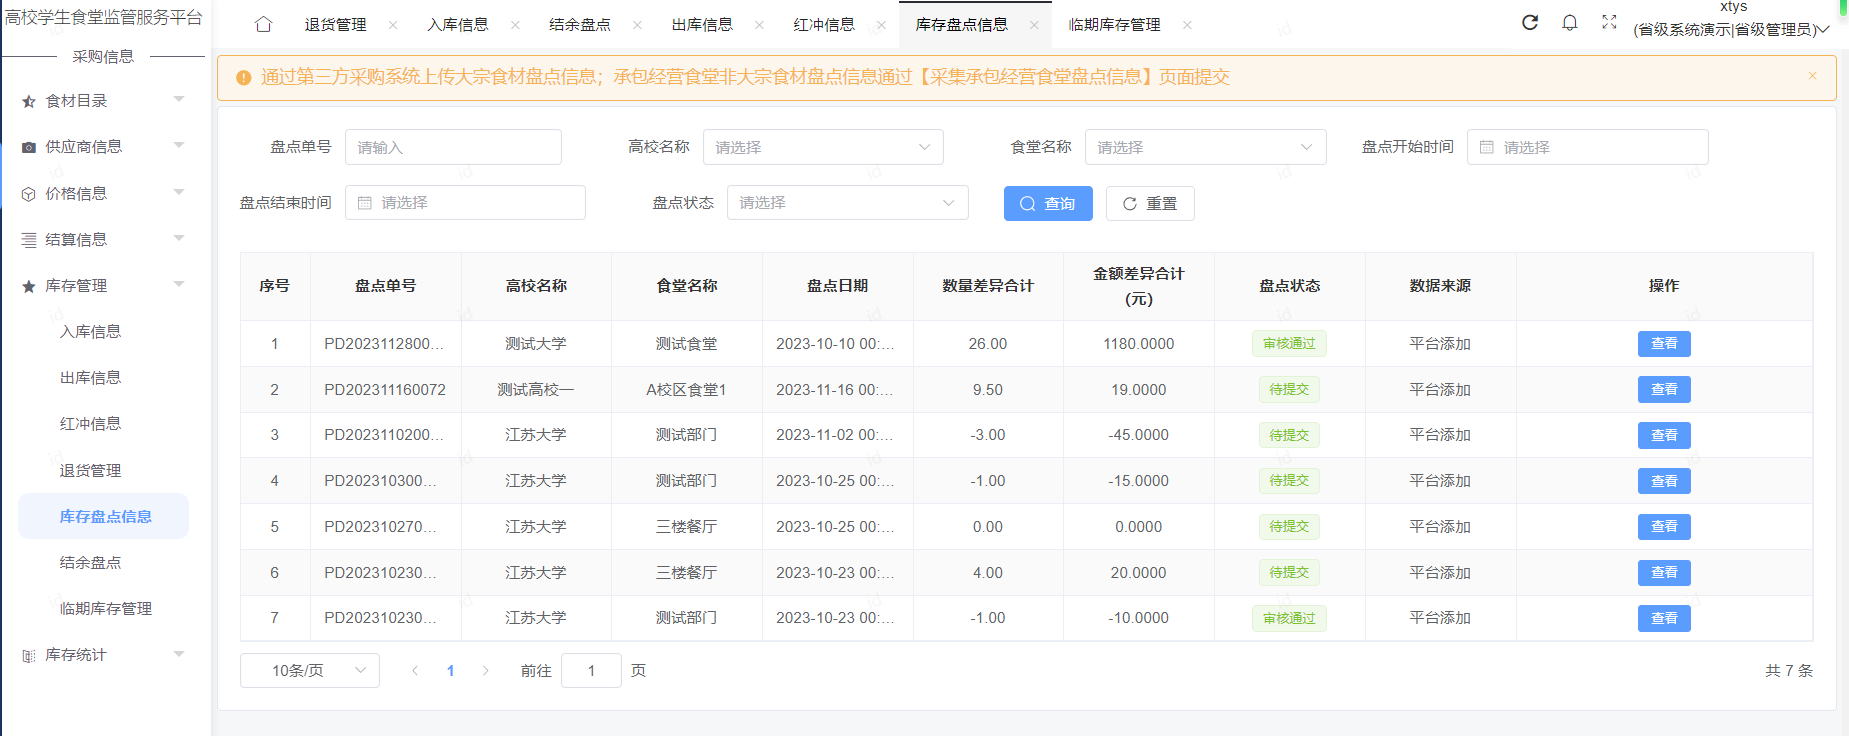View record PD202311160072
Image resolution: width=1849 pixels, height=736 pixels.
[x=1664, y=390]
